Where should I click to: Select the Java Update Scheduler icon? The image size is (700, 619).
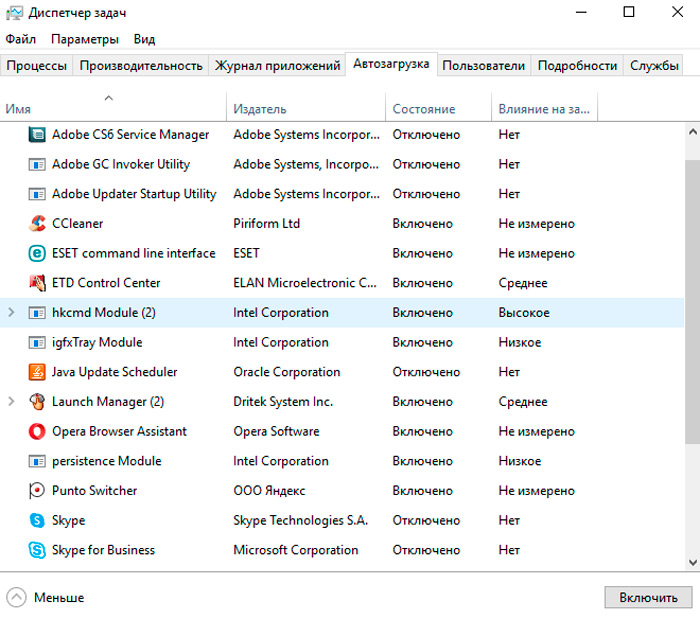coord(37,372)
